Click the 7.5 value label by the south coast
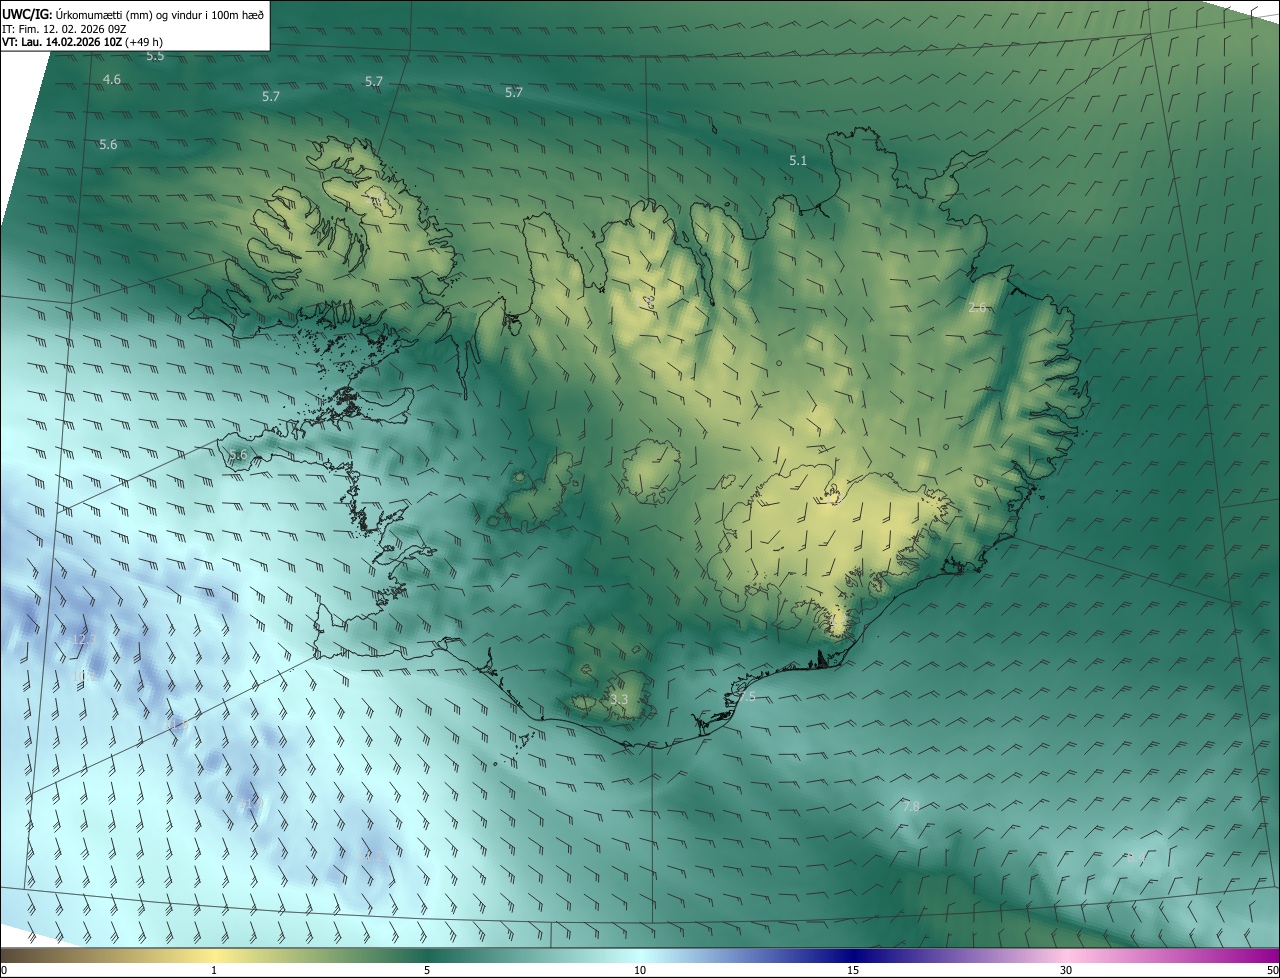The width and height of the screenshot is (1280, 978). pyautogui.click(x=747, y=696)
